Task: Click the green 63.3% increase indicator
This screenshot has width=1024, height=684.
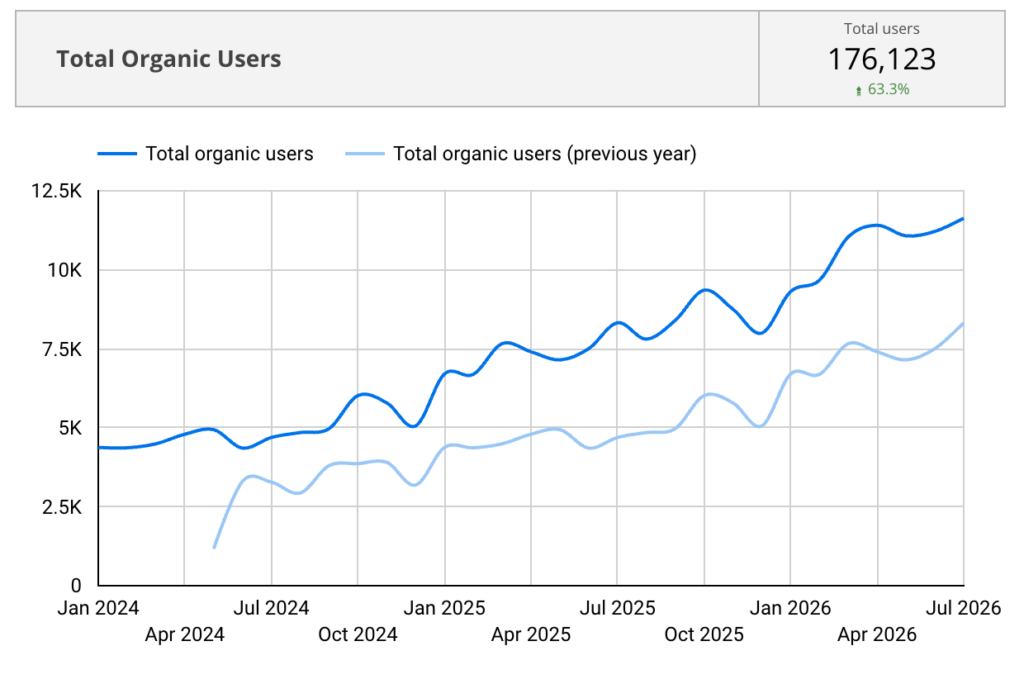Action: pyautogui.click(x=882, y=90)
